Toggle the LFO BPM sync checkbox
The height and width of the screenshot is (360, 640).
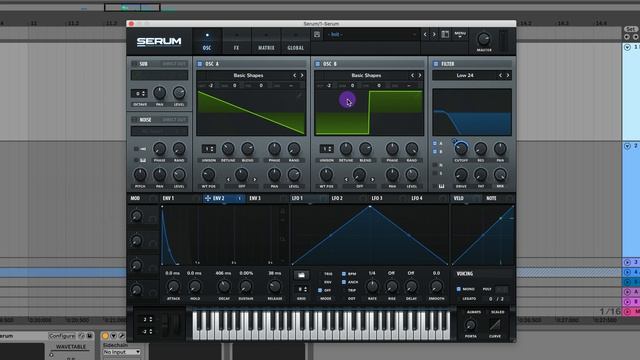[x=344, y=274]
